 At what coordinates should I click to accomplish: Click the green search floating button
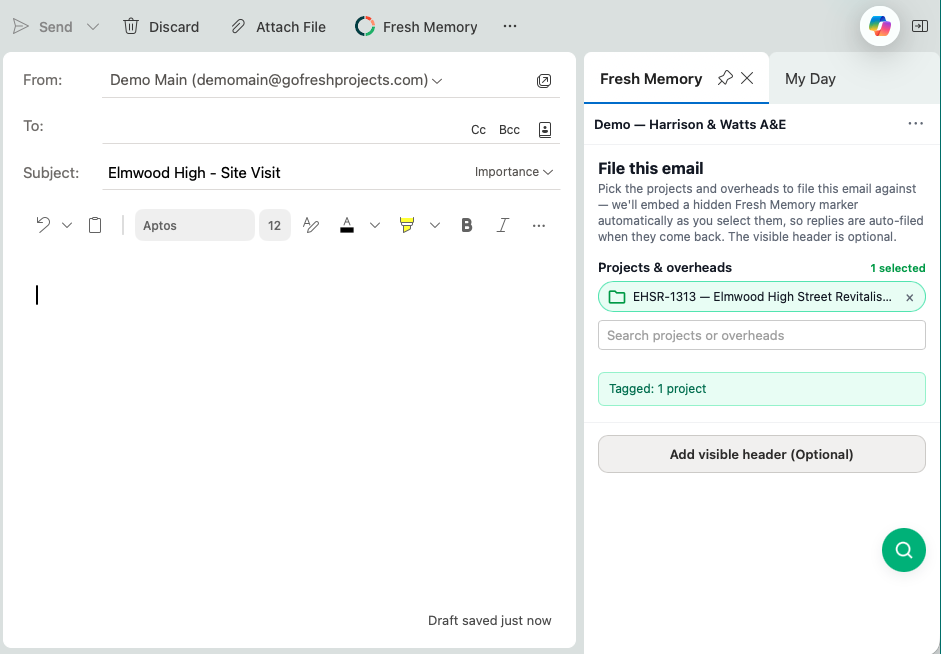(903, 550)
